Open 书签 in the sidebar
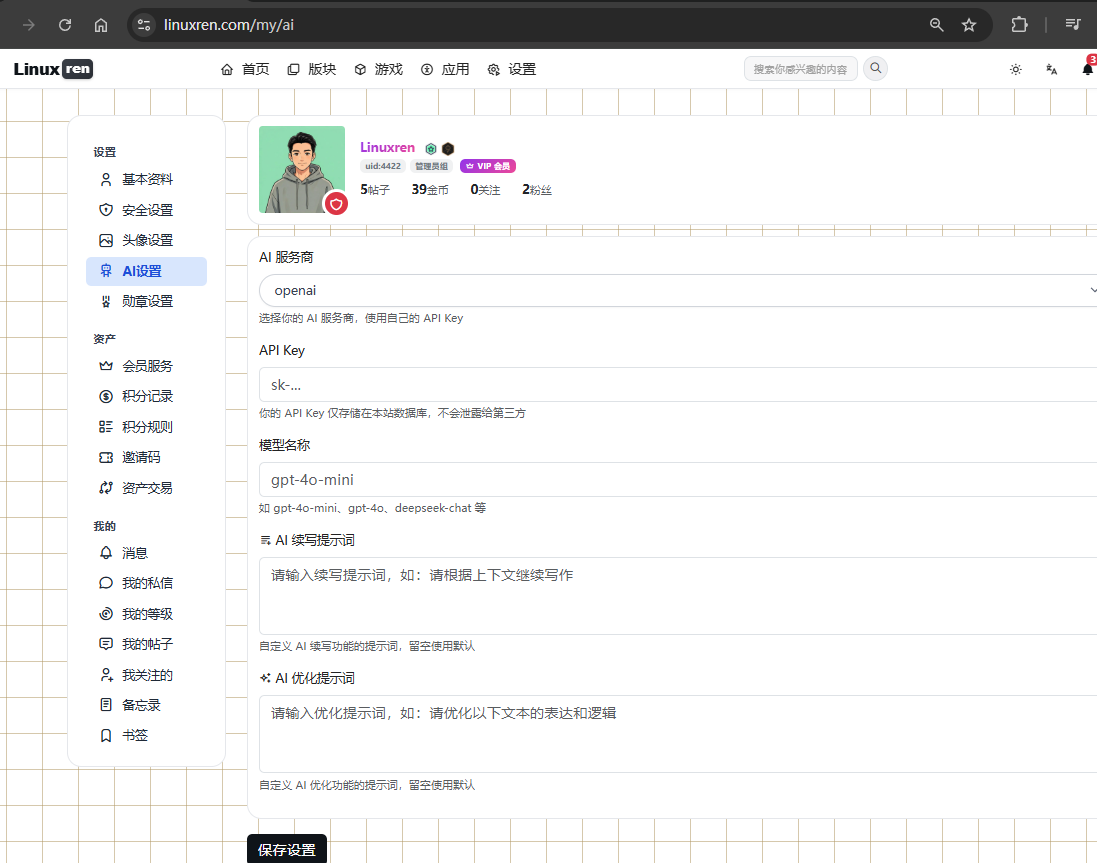The image size is (1097, 863). (146, 736)
